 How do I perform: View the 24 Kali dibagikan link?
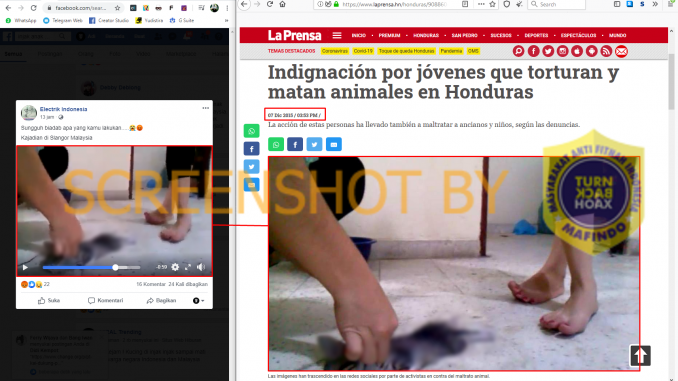(188, 284)
